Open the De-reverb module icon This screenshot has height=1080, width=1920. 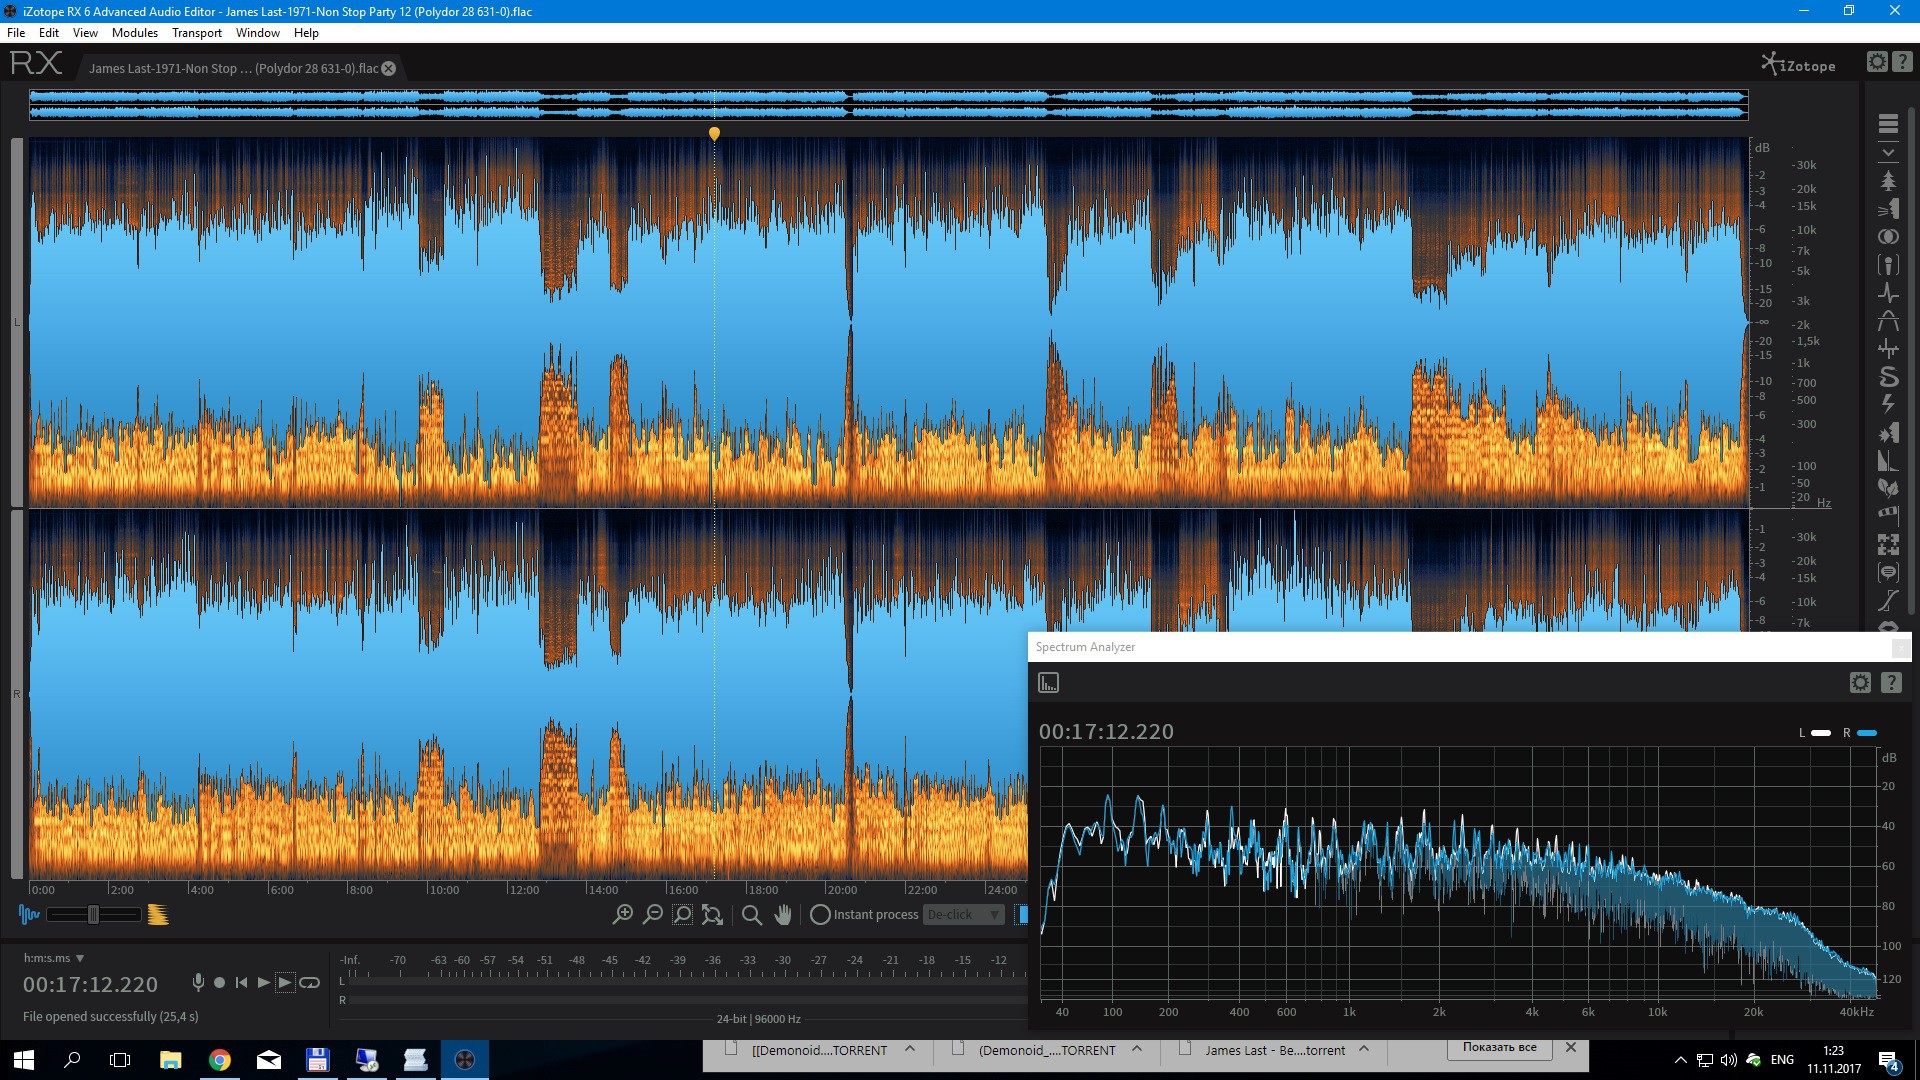click(x=1888, y=461)
